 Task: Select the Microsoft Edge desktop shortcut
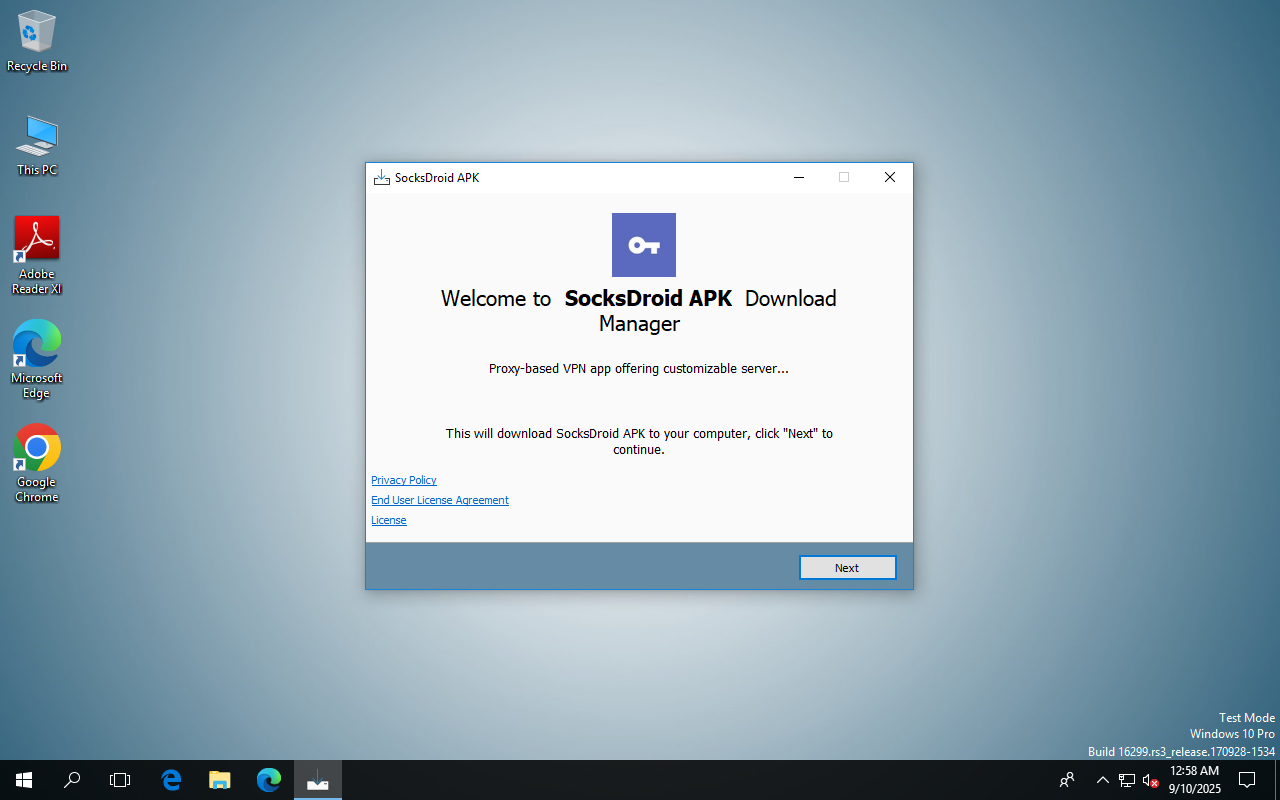tap(37, 360)
